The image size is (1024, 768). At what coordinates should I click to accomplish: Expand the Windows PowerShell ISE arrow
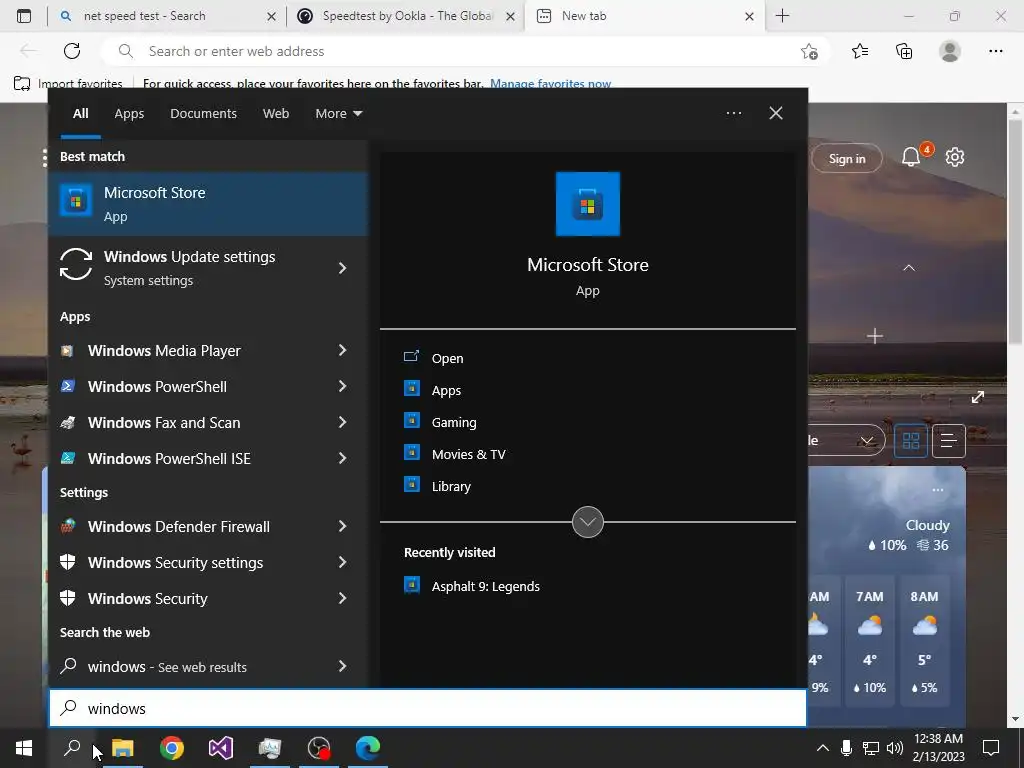[x=342, y=458]
